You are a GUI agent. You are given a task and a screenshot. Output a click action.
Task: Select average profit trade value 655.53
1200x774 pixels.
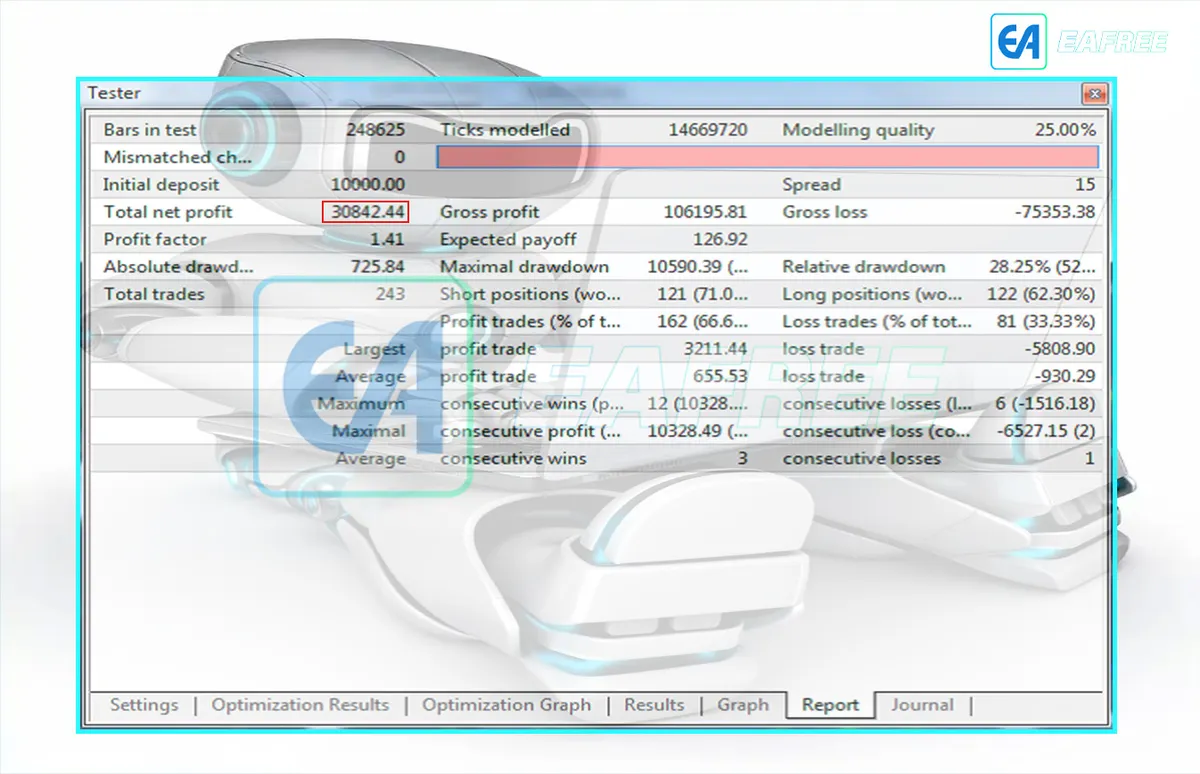(x=720, y=376)
